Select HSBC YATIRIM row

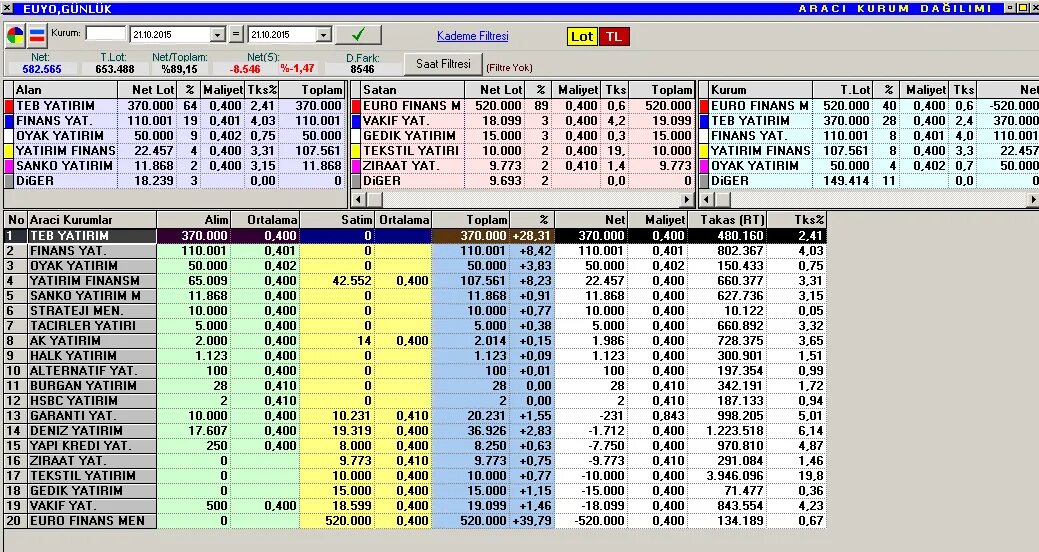(415, 401)
